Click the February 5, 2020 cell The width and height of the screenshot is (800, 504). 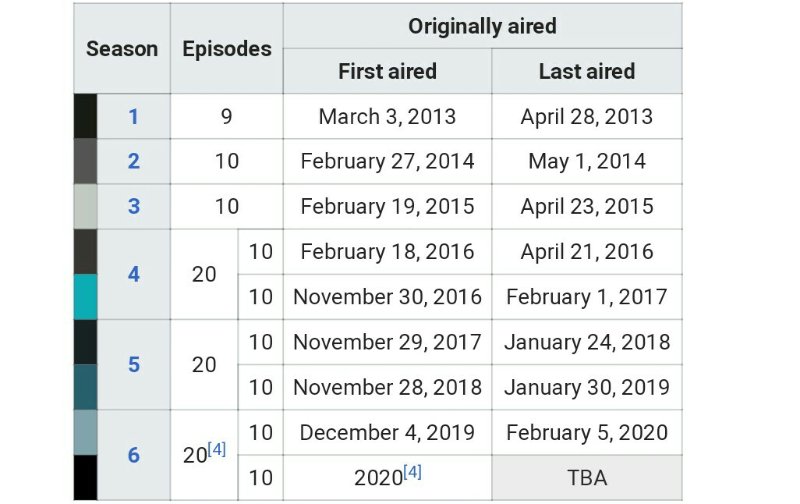click(587, 433)
